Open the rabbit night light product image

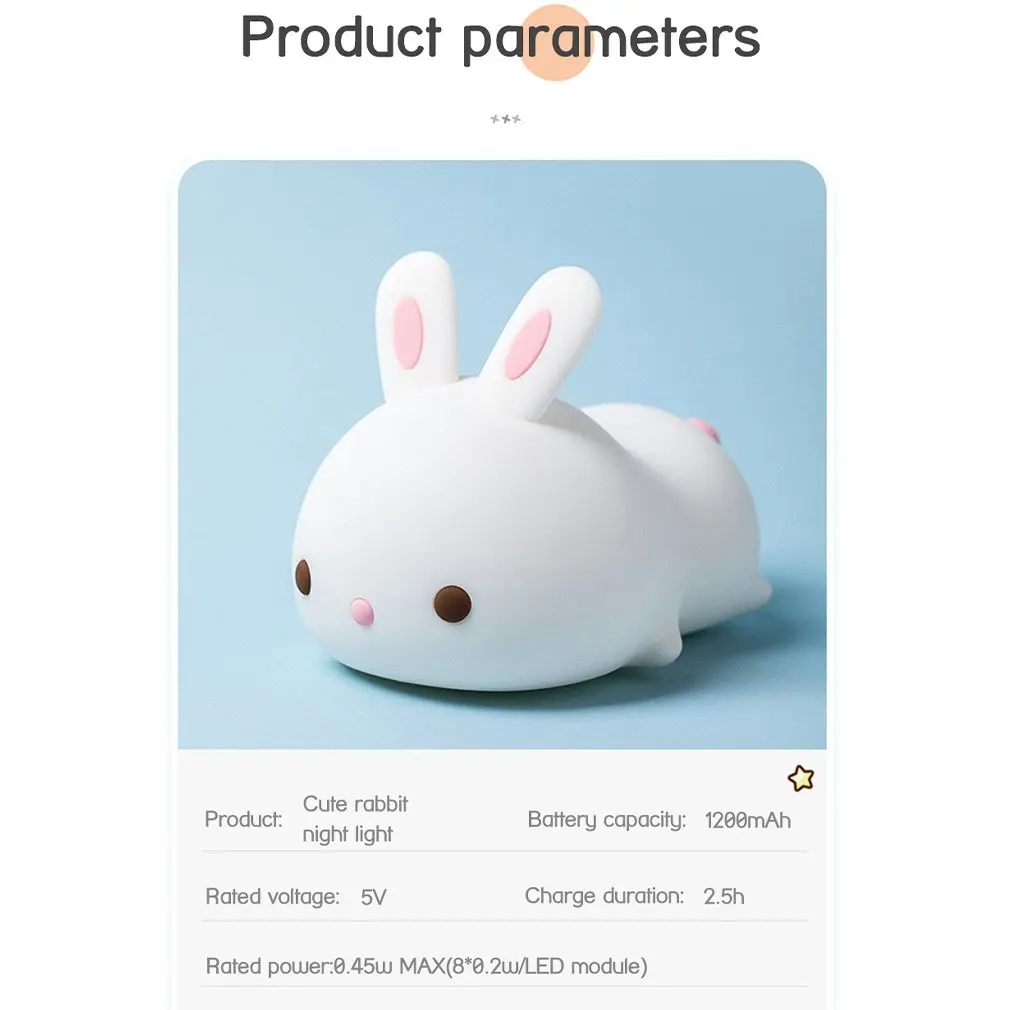[x=502, y=455]
